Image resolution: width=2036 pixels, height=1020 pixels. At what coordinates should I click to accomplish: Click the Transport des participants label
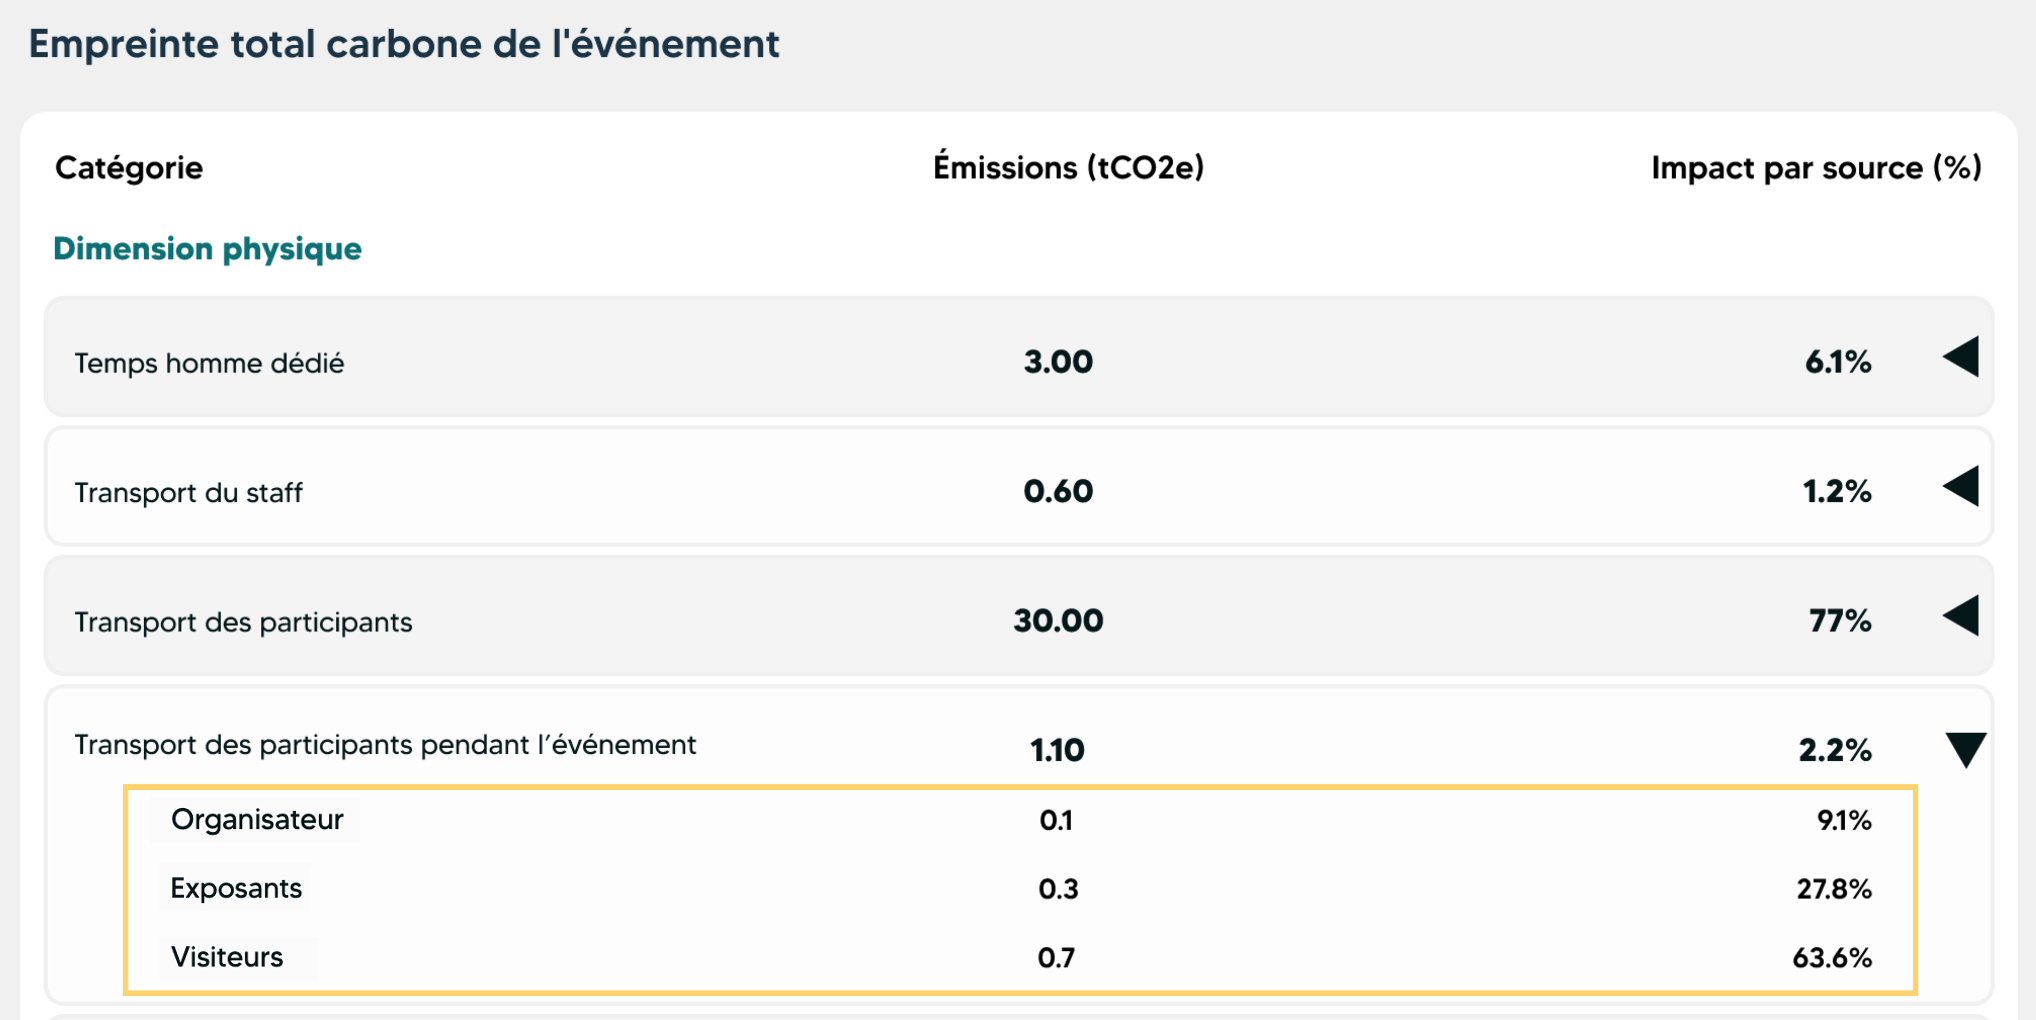243,622
